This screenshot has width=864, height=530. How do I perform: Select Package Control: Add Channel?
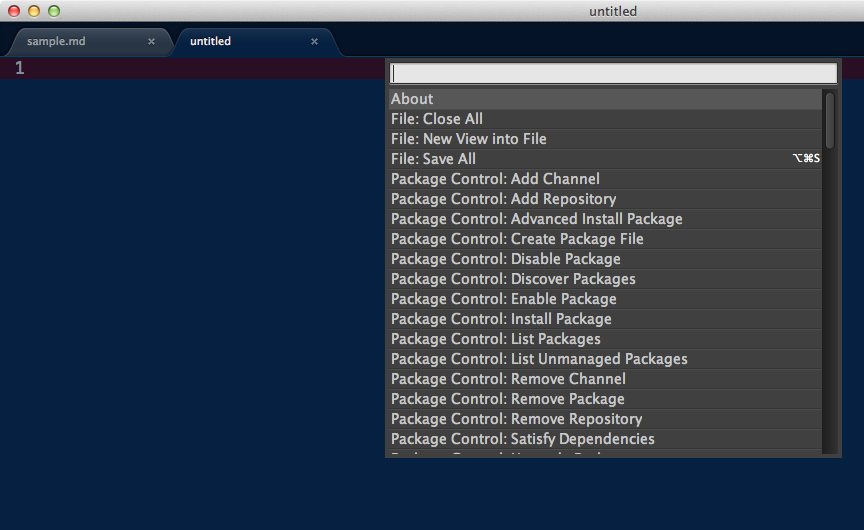(x=606, y=179)
